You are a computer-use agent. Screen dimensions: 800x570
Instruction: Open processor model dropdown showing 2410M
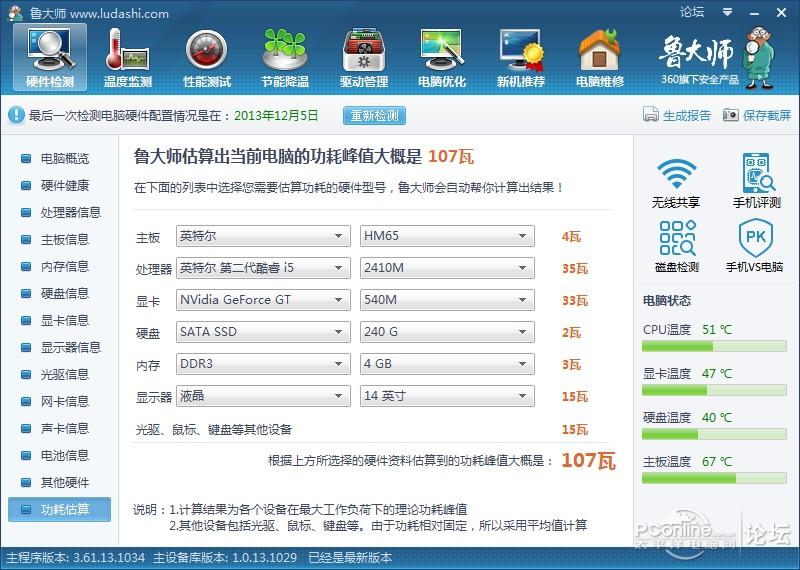447,268
